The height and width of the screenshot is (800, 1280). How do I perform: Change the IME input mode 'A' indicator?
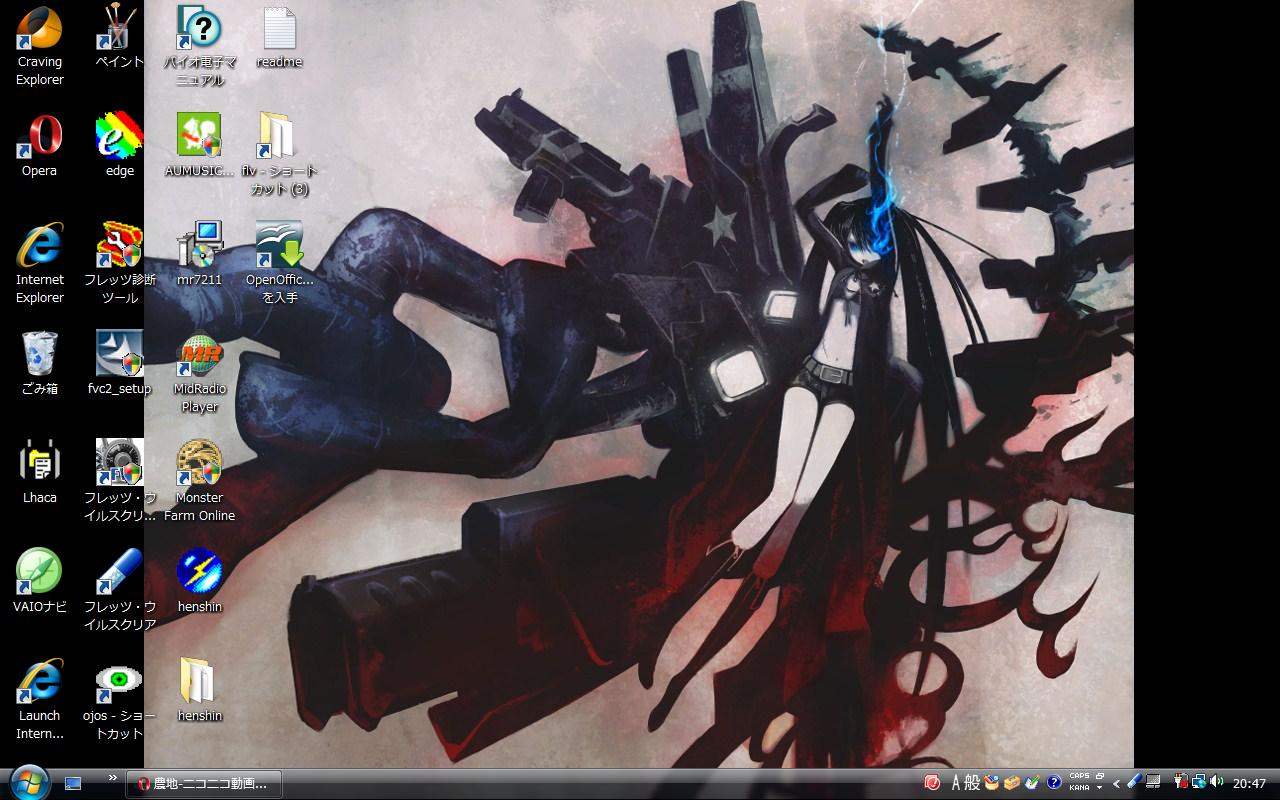(x=956, y=783)
